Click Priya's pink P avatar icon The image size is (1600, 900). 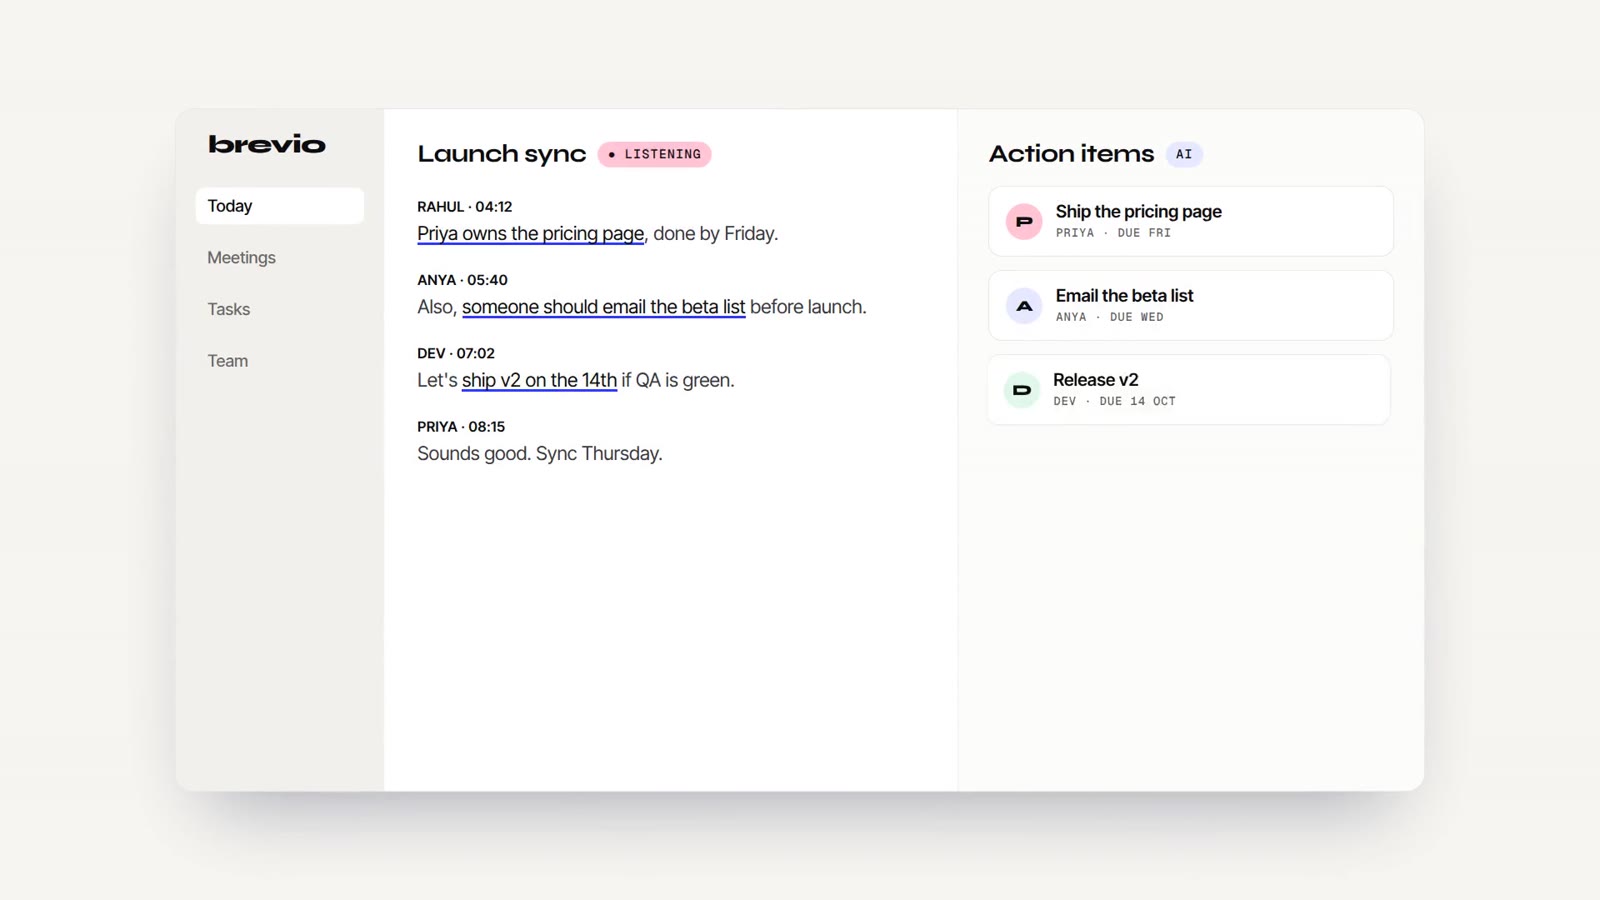click(1024, 221)
